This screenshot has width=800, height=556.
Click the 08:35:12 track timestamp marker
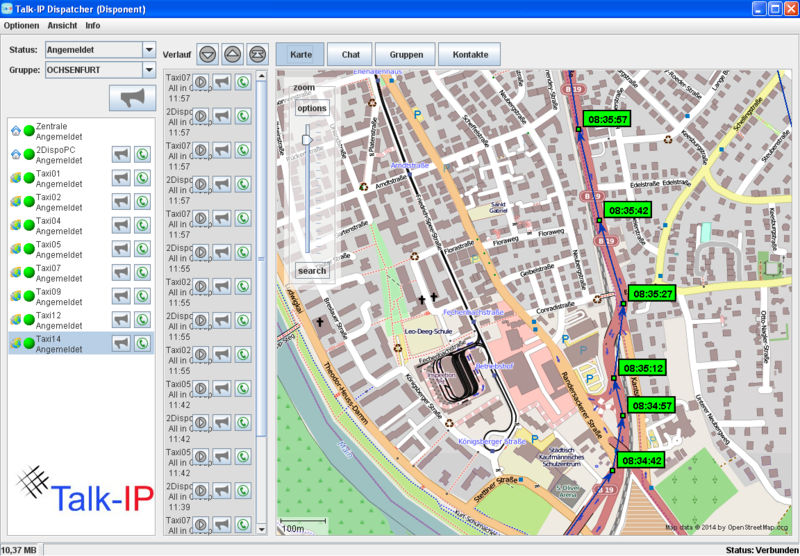point(643,368)
